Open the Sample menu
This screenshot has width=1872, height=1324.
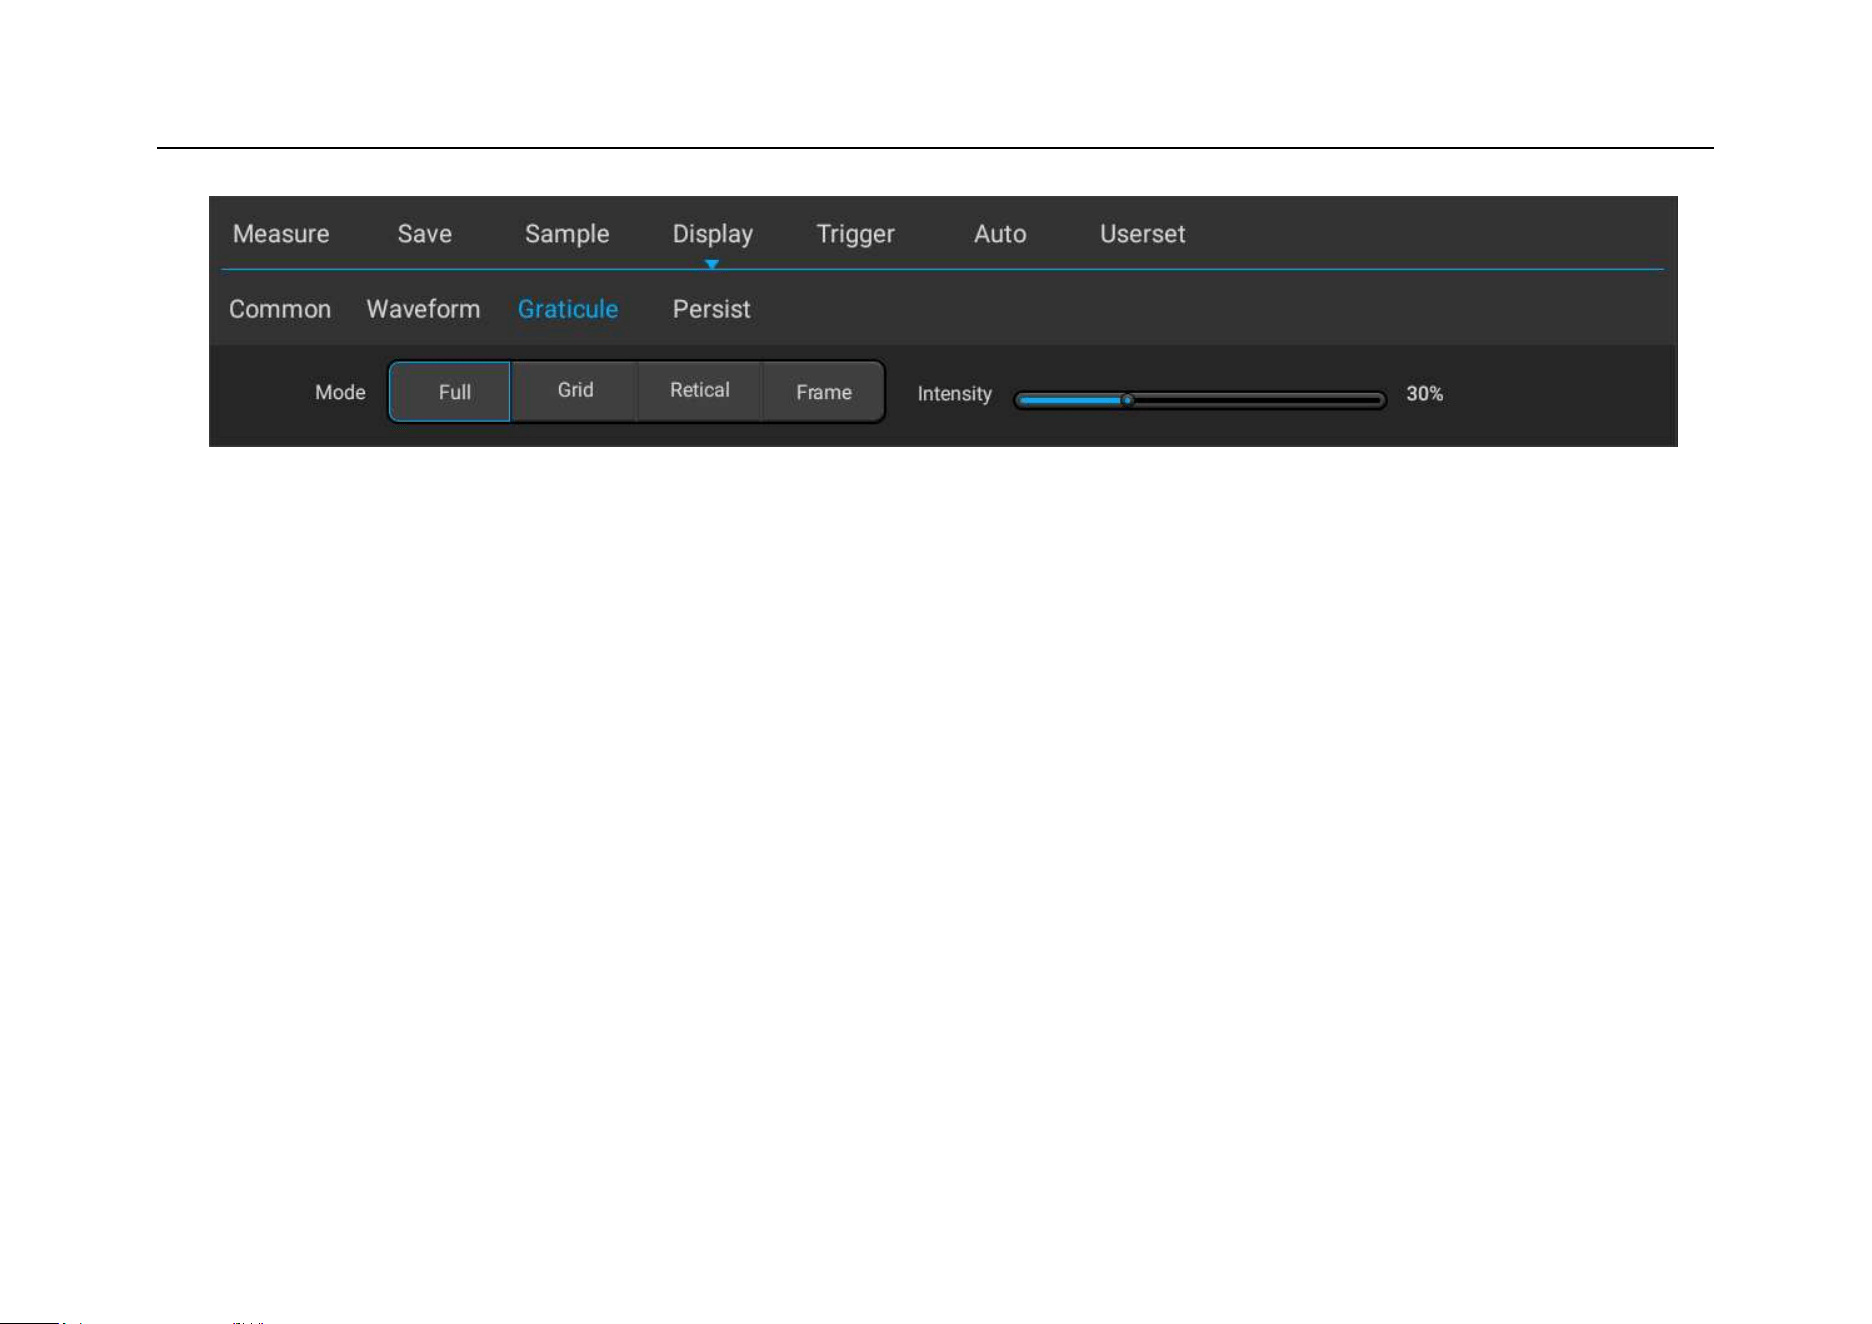tap(567, 234)
